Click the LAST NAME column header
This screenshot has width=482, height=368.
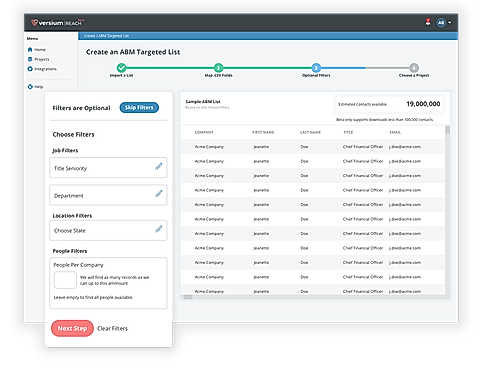point(310,132)
